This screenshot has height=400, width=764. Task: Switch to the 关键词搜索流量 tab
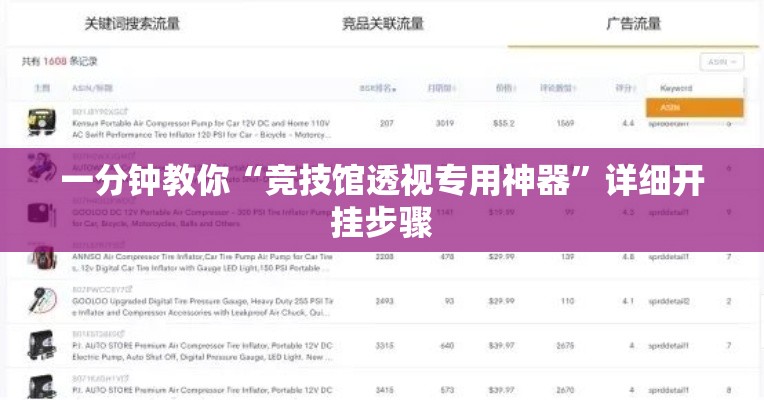click(132, 23)
